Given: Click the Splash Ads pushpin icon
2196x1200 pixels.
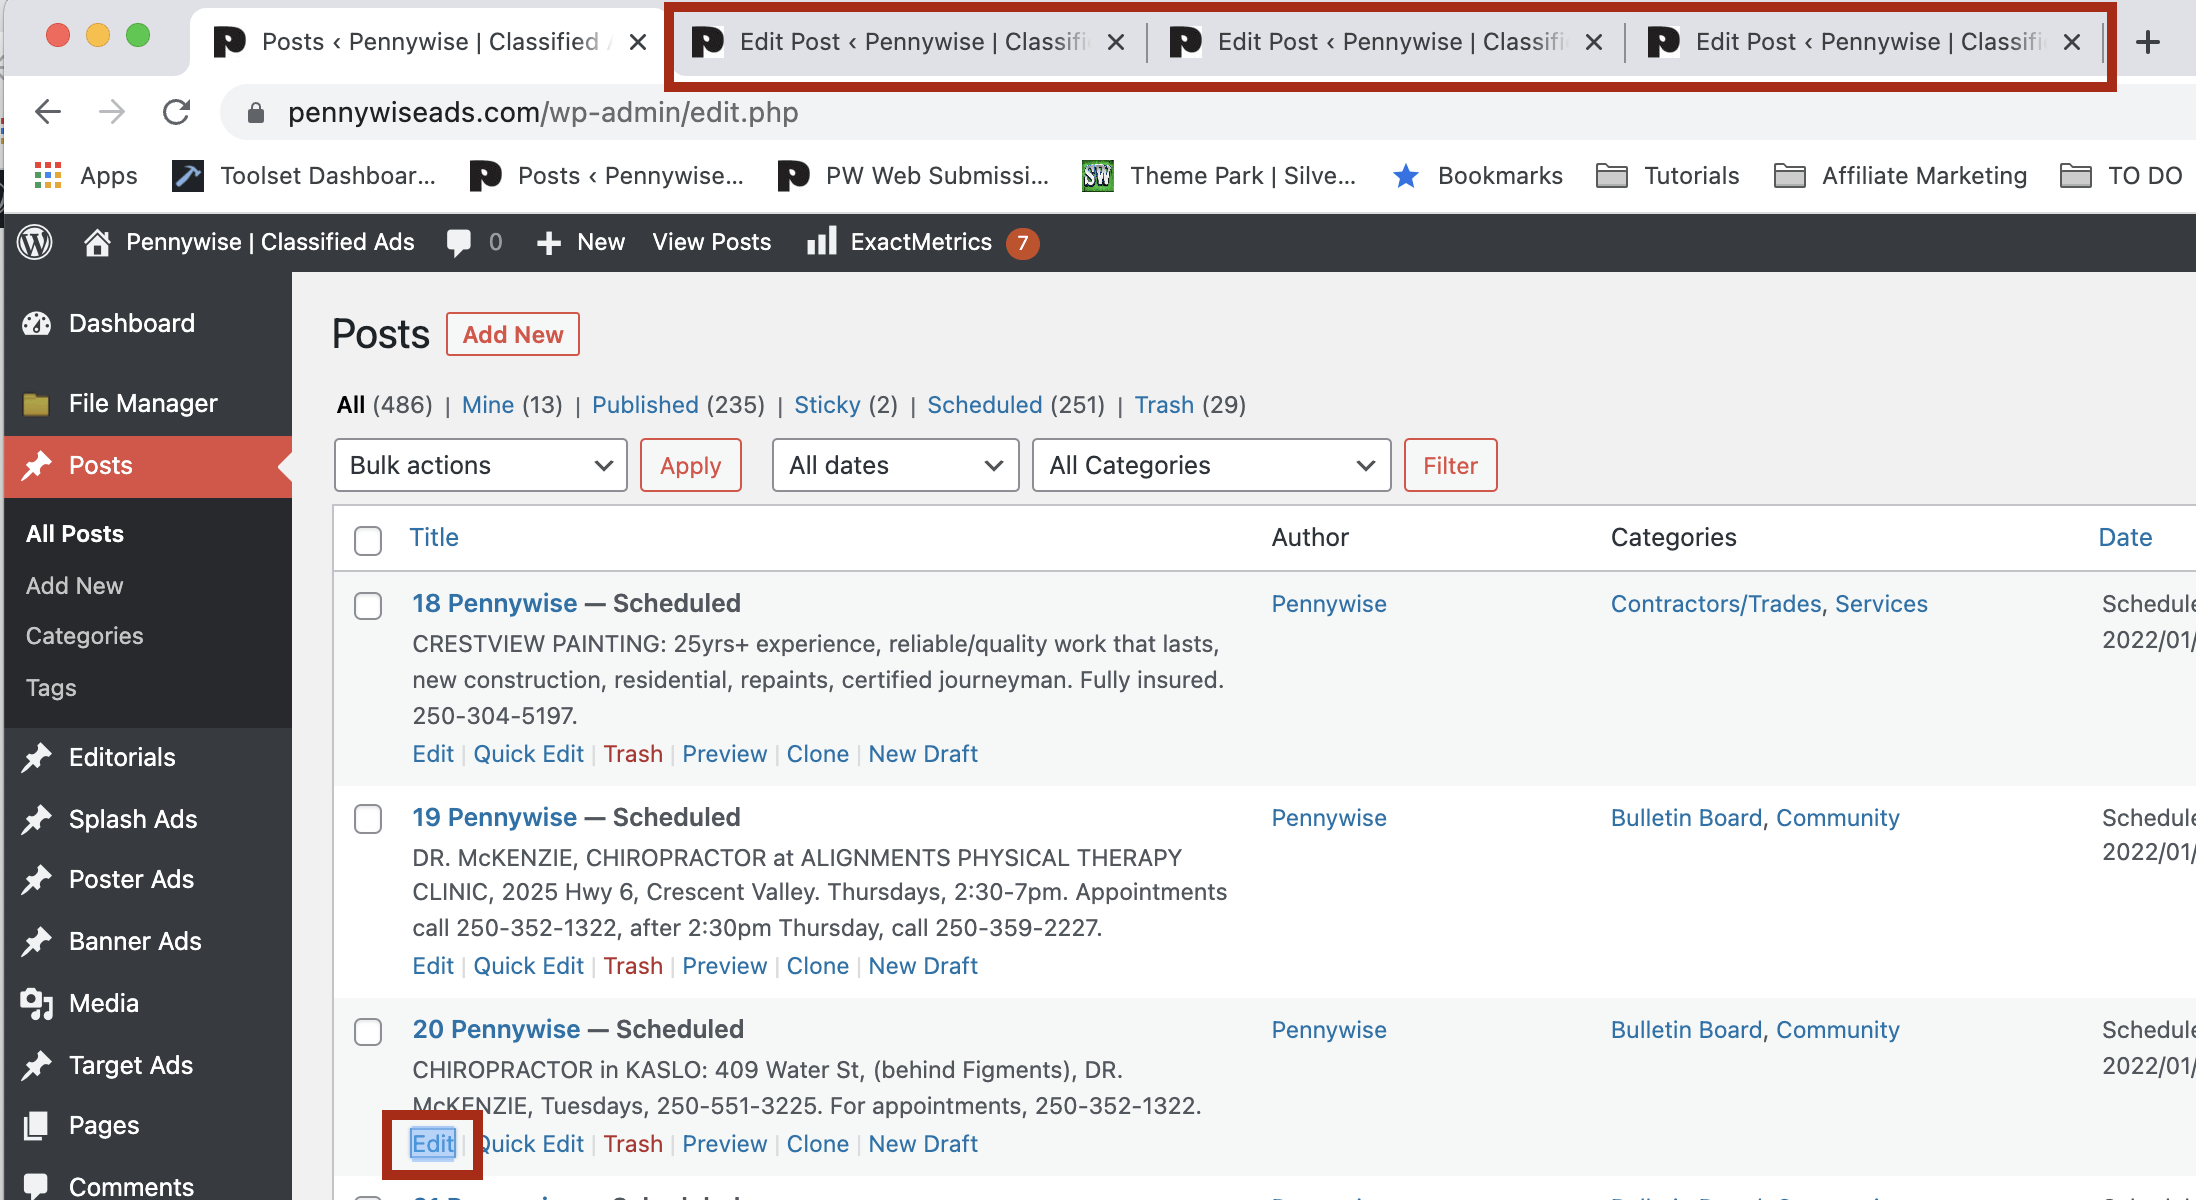Looking at the screenshot, I should [x=37, y=819].
